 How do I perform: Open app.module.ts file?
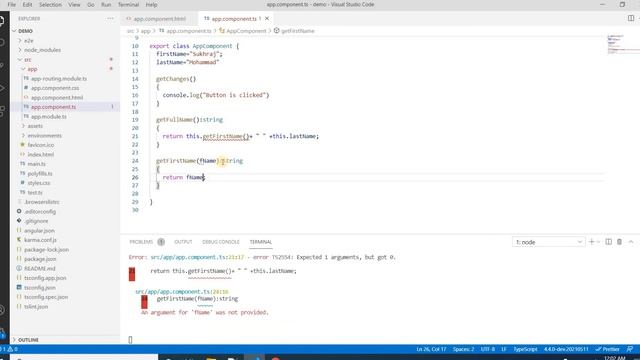[x=49, y=116]
